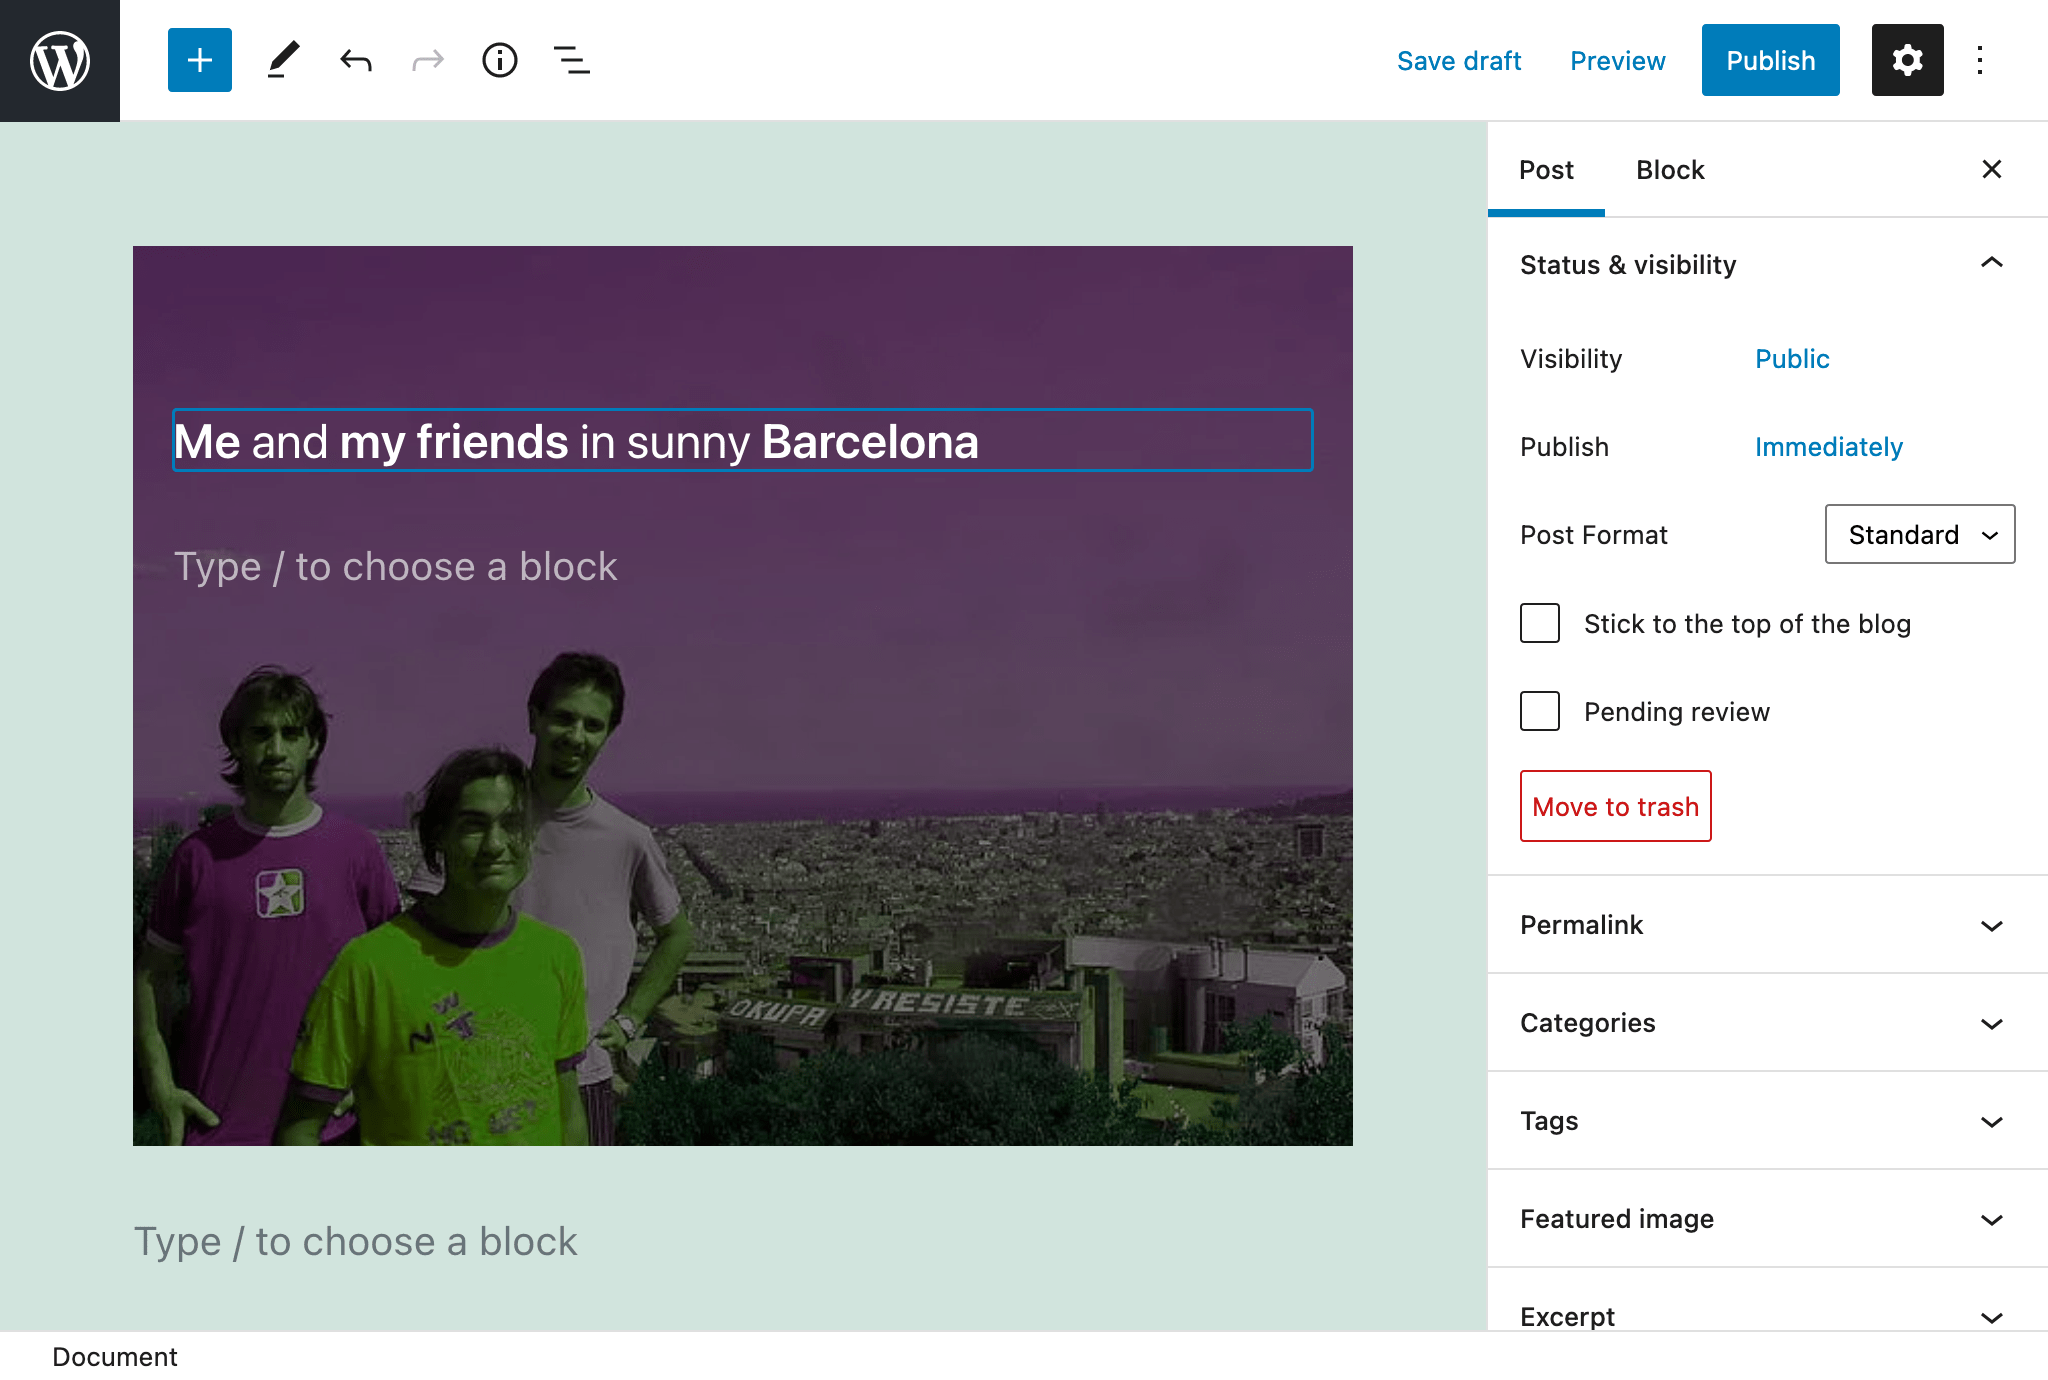Check the Pending review option

click(x=1539, y=711)
